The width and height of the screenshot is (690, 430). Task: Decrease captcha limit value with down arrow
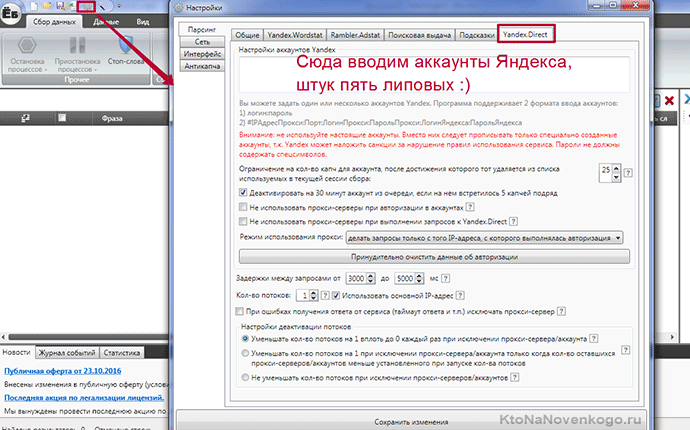pos(616,177)
